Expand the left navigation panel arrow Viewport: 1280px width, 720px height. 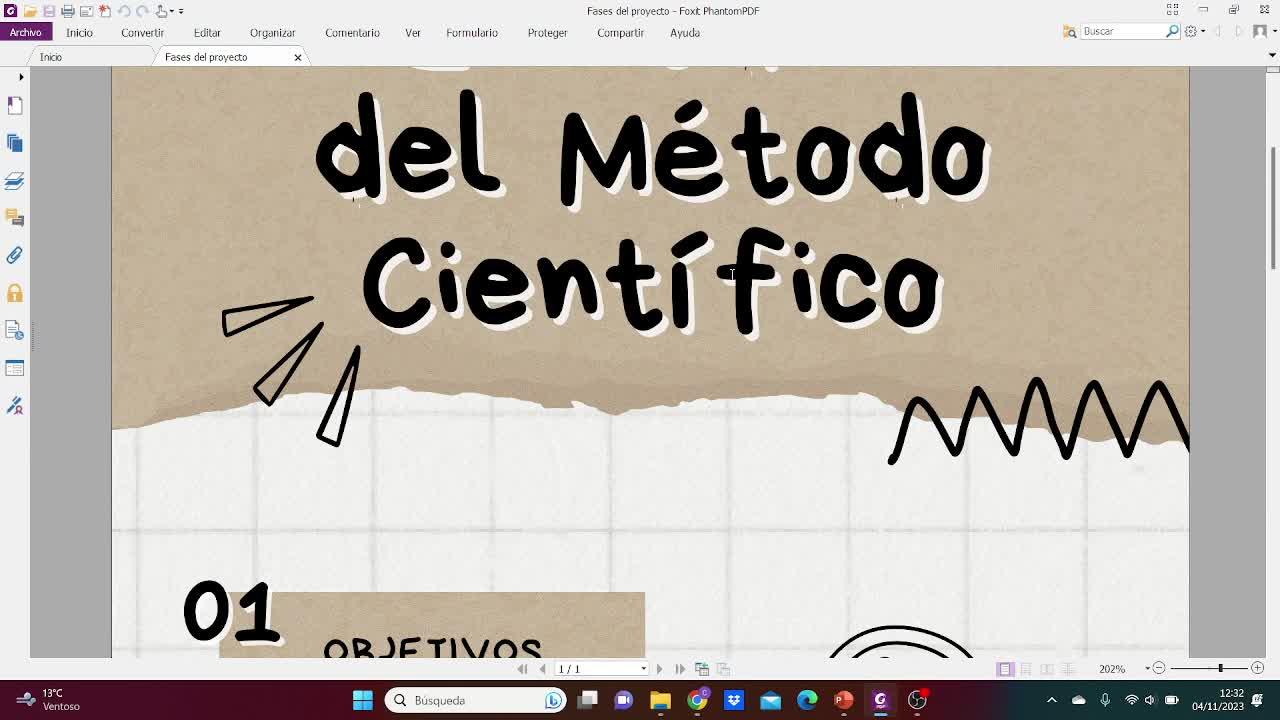[x=21, y=77]
